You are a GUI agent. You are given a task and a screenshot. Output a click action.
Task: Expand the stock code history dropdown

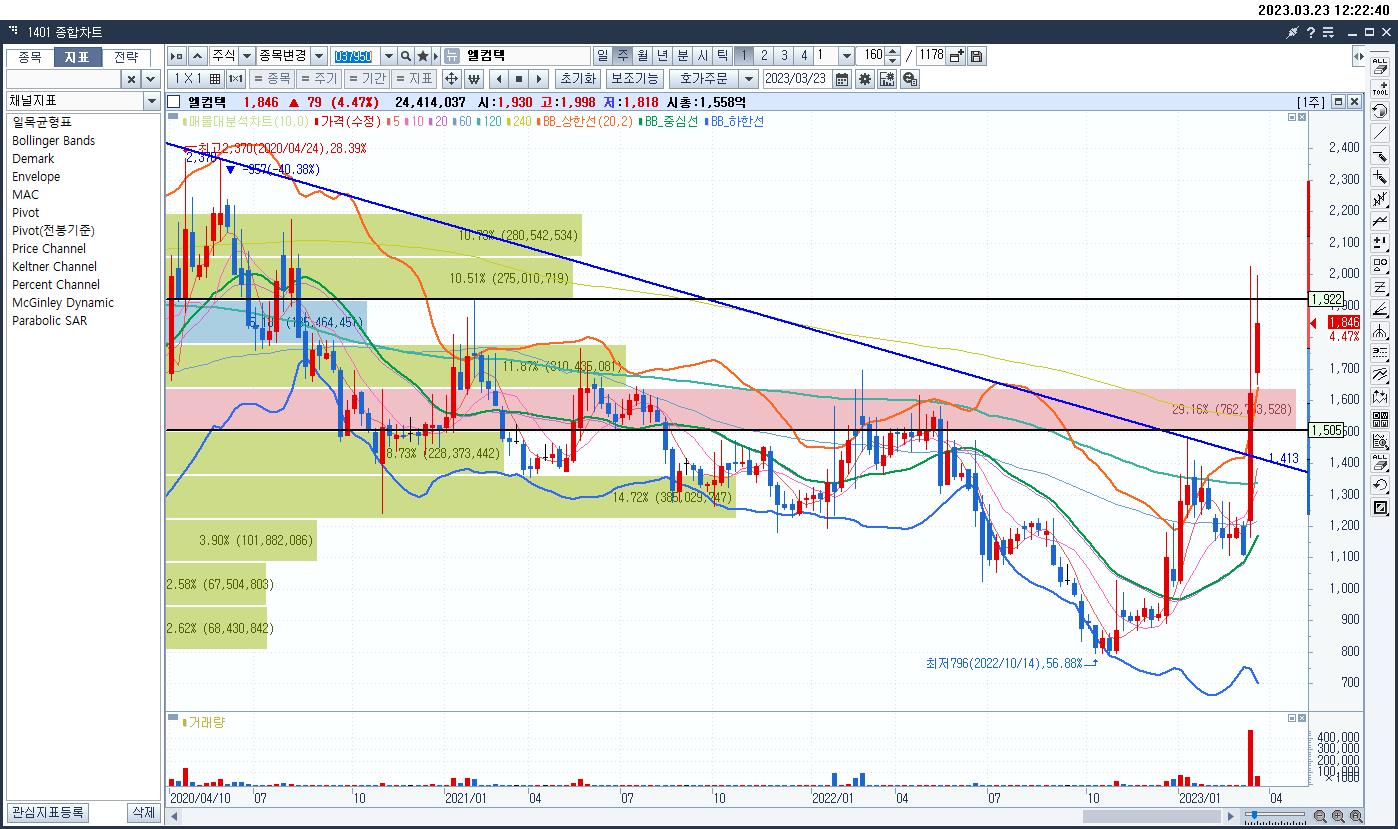(x=389, y=56)
